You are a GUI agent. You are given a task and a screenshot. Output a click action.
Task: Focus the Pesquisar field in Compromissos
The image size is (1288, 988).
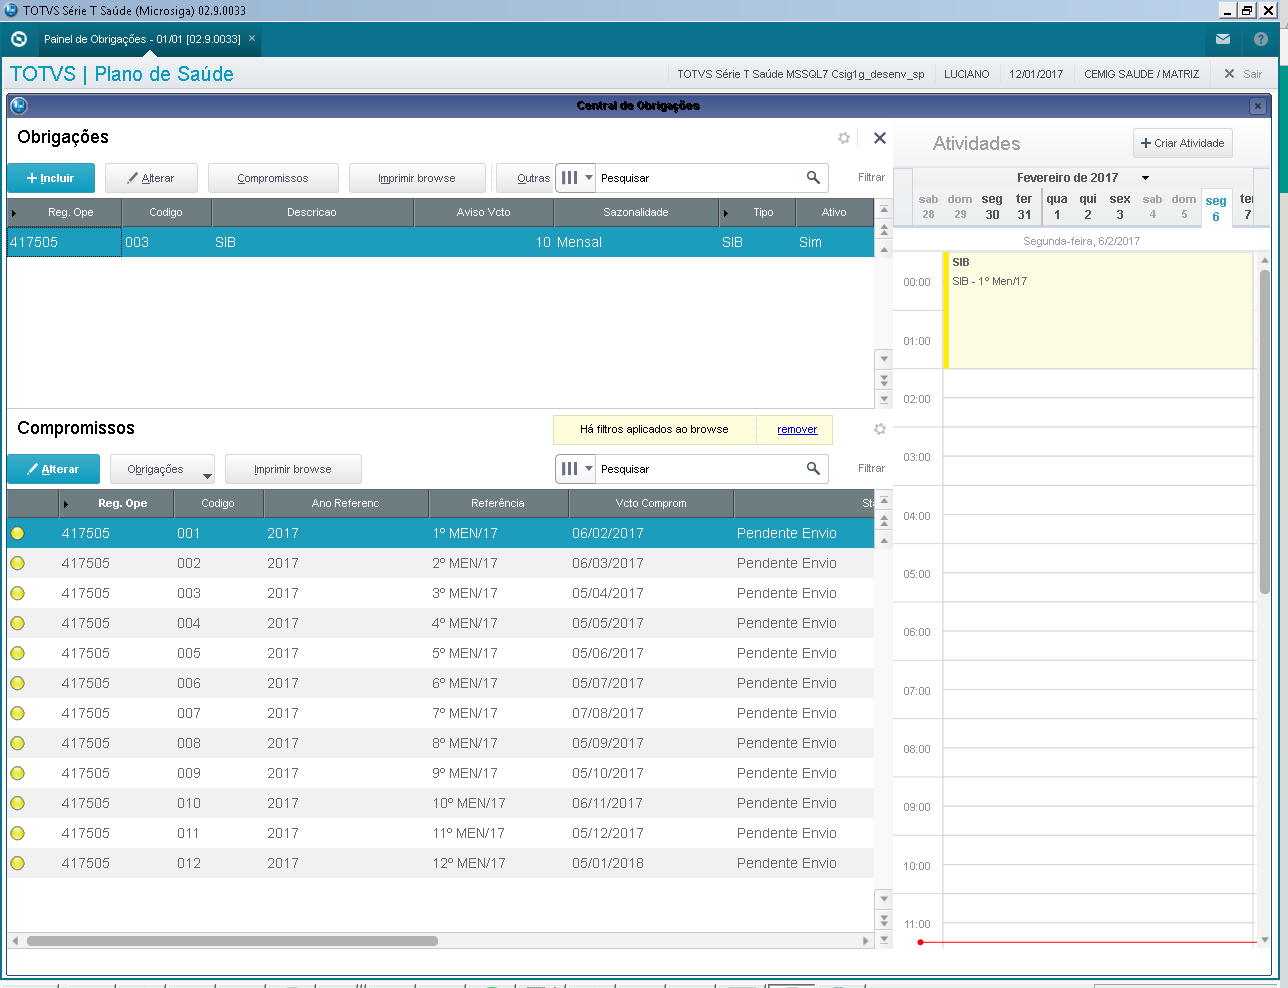pyautogui.click(x=700, y=469)
